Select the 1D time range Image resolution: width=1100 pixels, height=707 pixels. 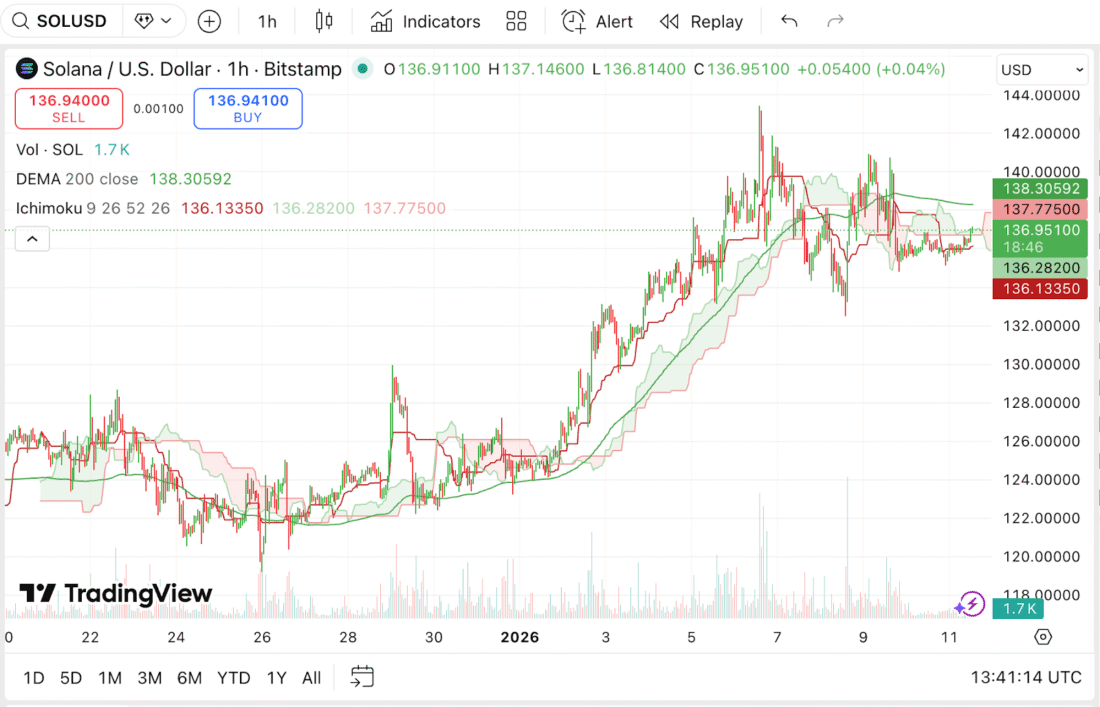coord(34,678)
